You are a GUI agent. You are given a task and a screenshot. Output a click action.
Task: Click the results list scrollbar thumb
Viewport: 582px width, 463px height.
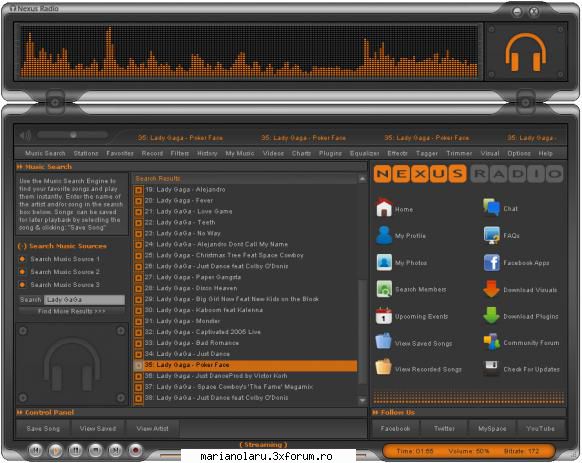click(362, 332)
